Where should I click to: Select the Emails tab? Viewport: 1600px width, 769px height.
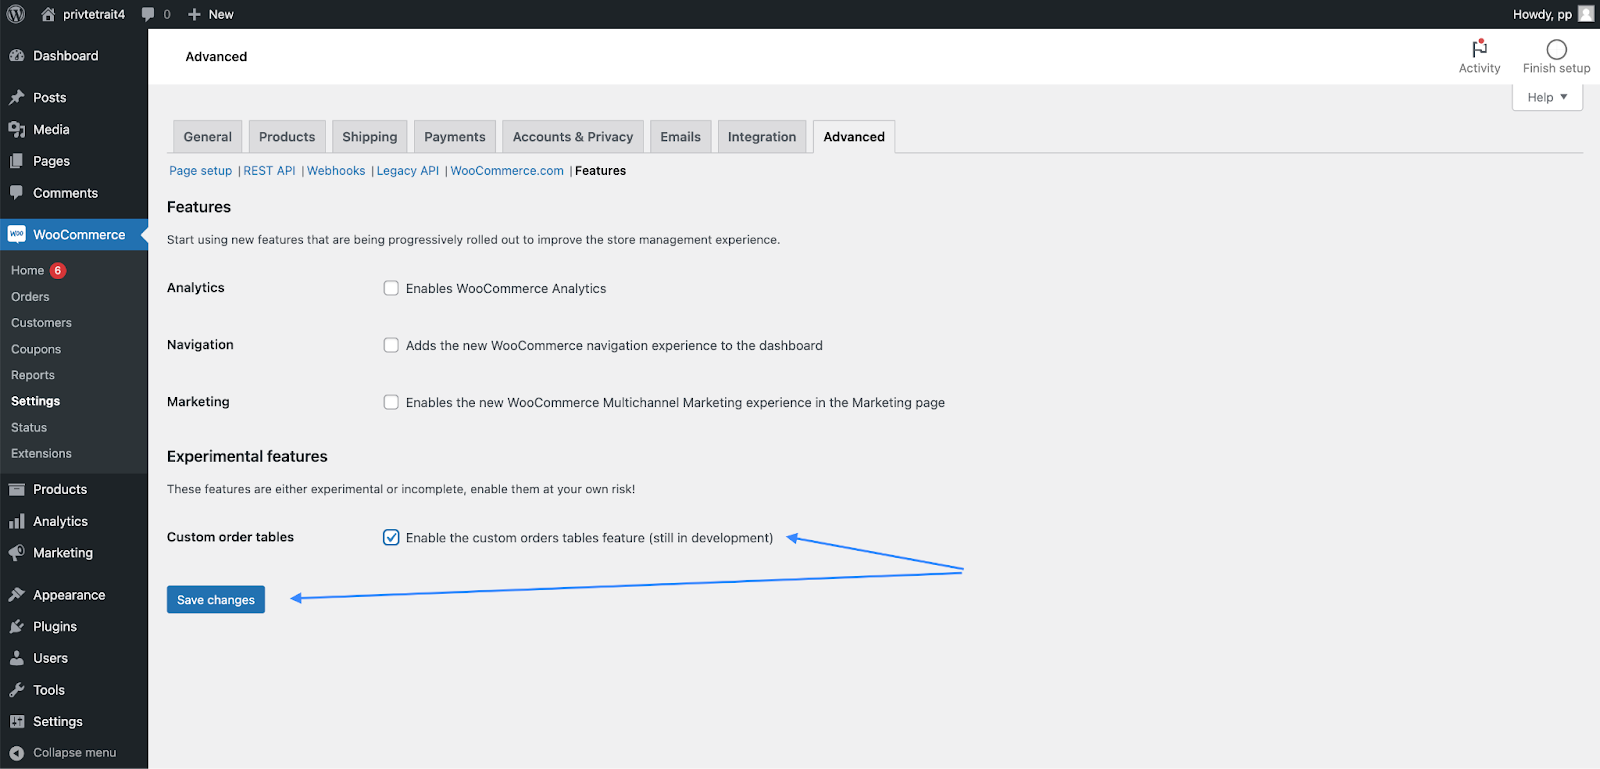click(x=680, y=137)
